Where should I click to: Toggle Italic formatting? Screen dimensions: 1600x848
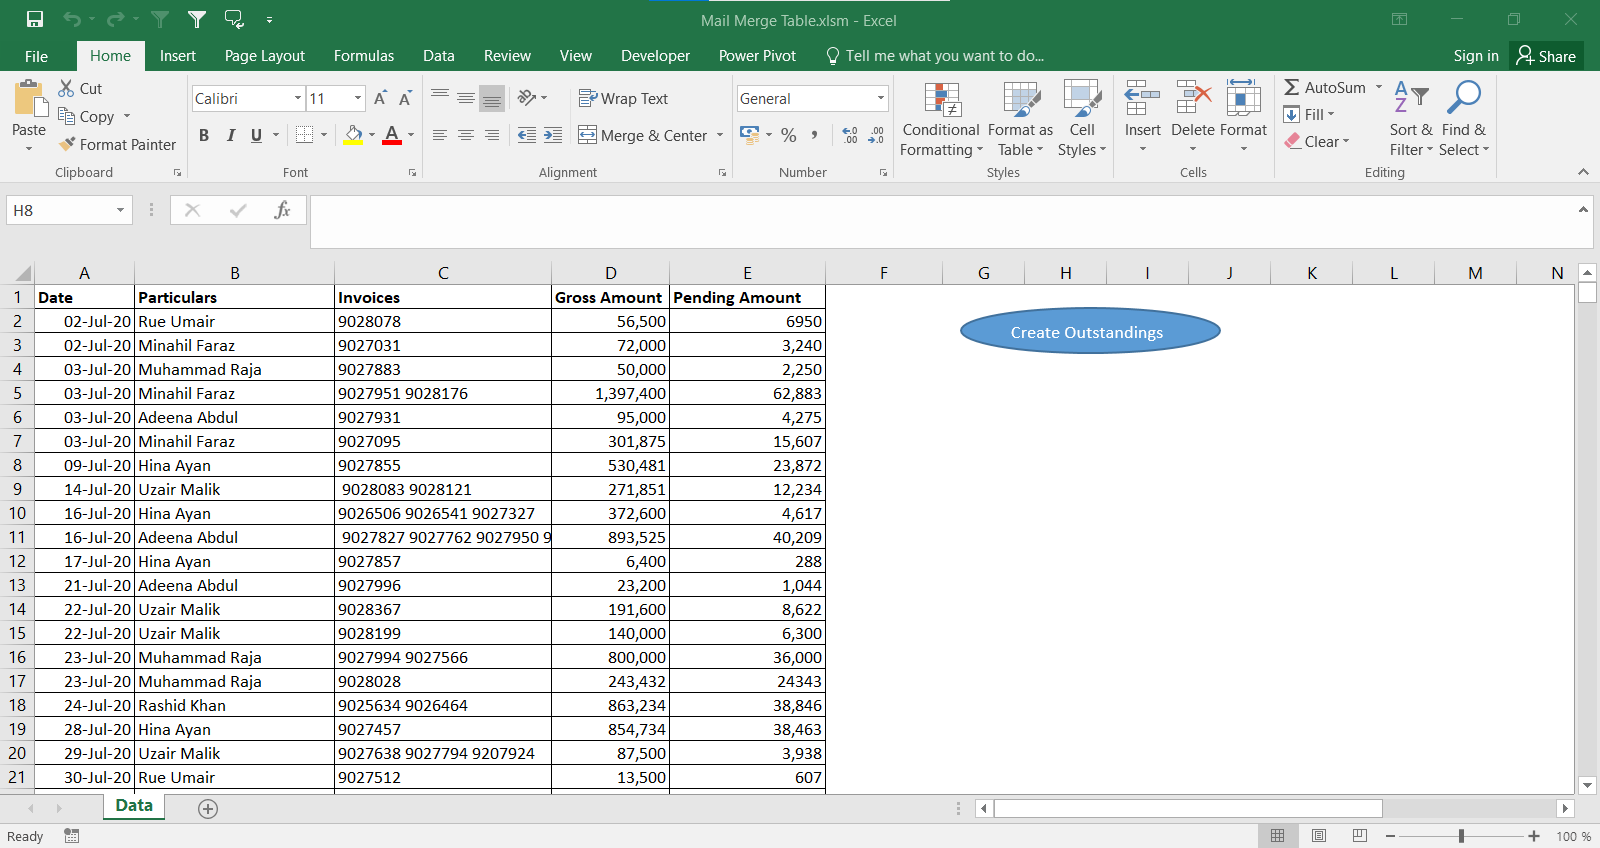click(x=231, y=135)
